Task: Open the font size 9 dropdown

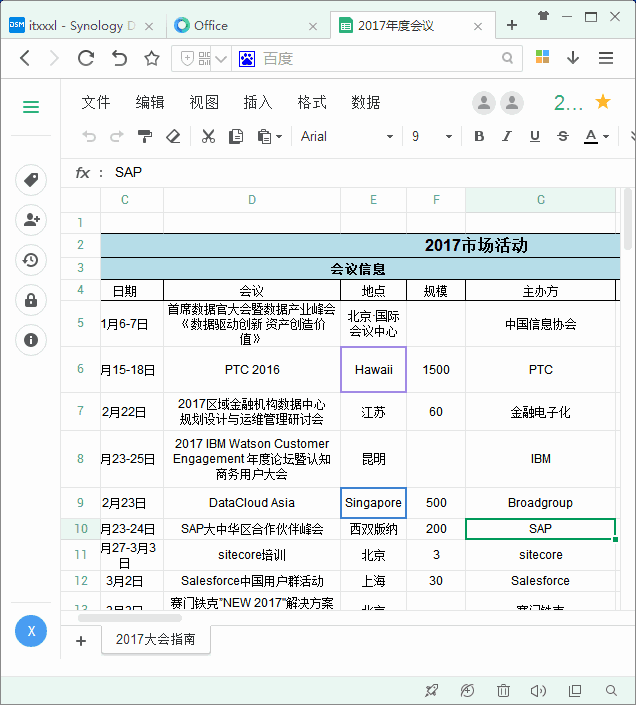Action: [431, 136]
